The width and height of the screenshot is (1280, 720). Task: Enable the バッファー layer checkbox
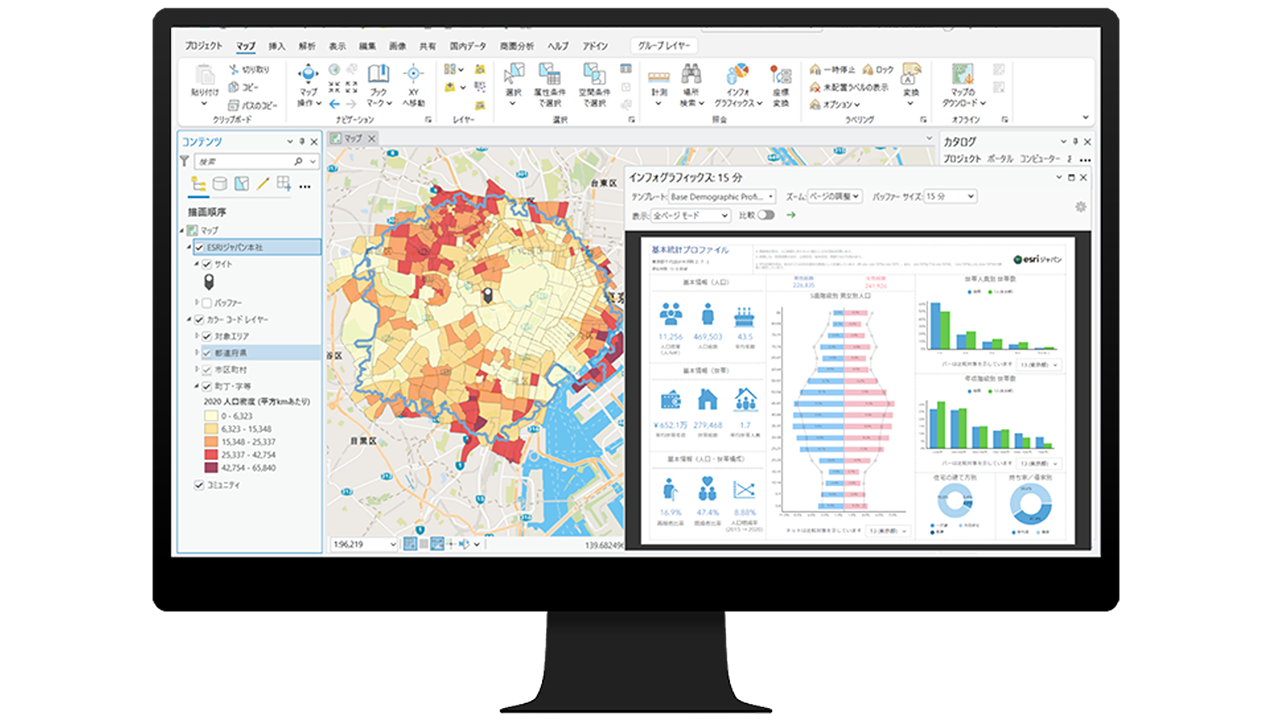tap(207, 302)
